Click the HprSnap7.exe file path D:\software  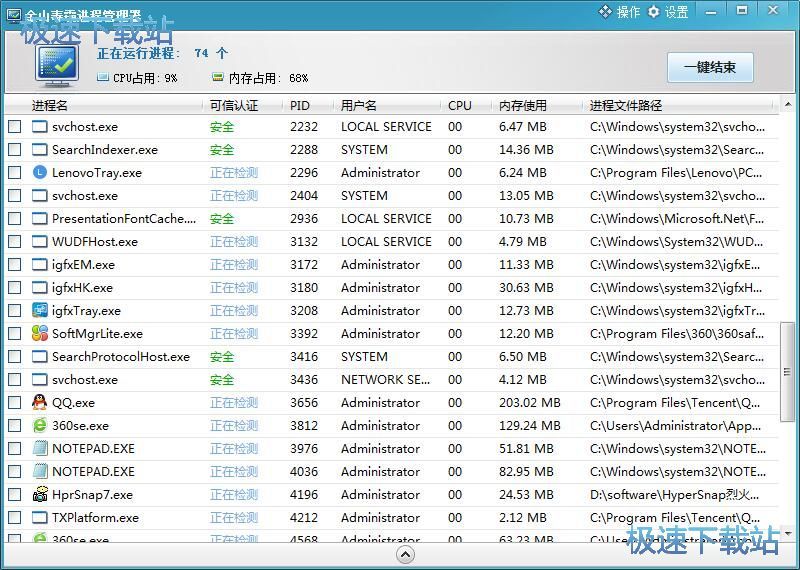pos(674,494)
